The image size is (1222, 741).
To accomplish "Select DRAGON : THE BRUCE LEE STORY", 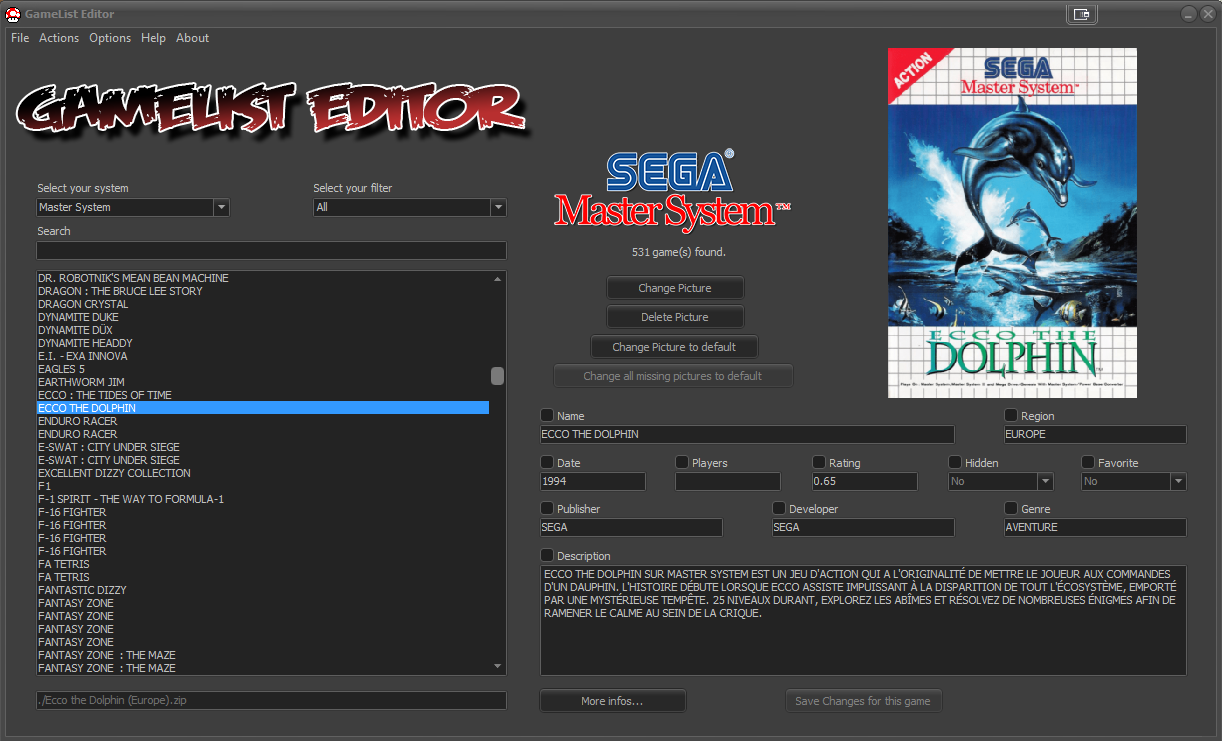I will (x=263, y=291).
